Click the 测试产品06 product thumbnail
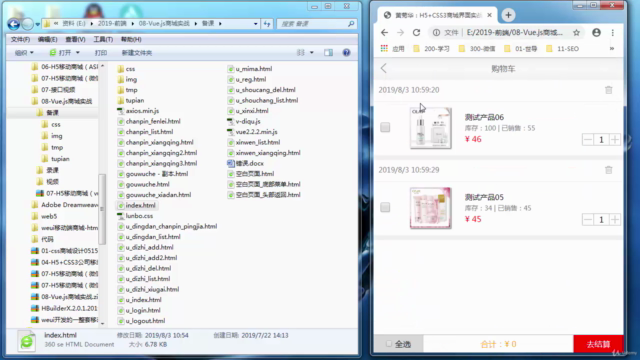The image size is (640, 360). pos(431,128)
